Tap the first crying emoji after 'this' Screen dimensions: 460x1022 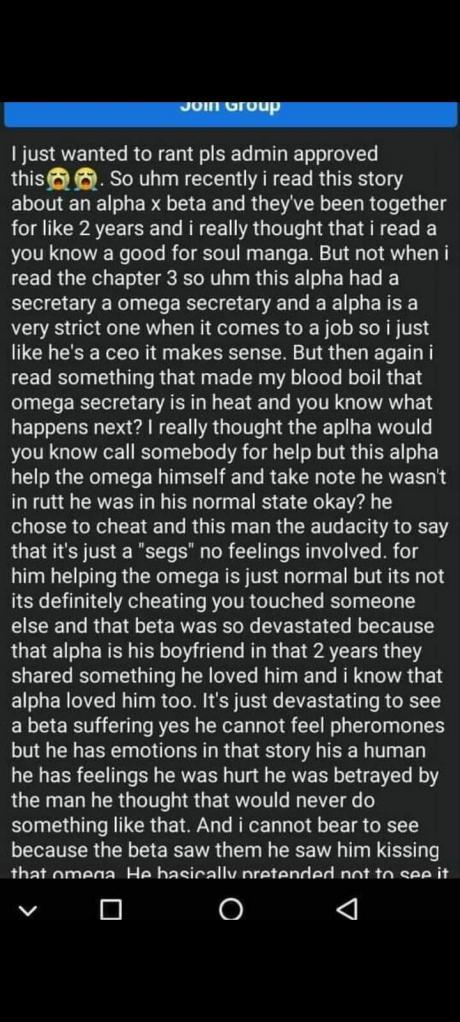click(58, 179)
